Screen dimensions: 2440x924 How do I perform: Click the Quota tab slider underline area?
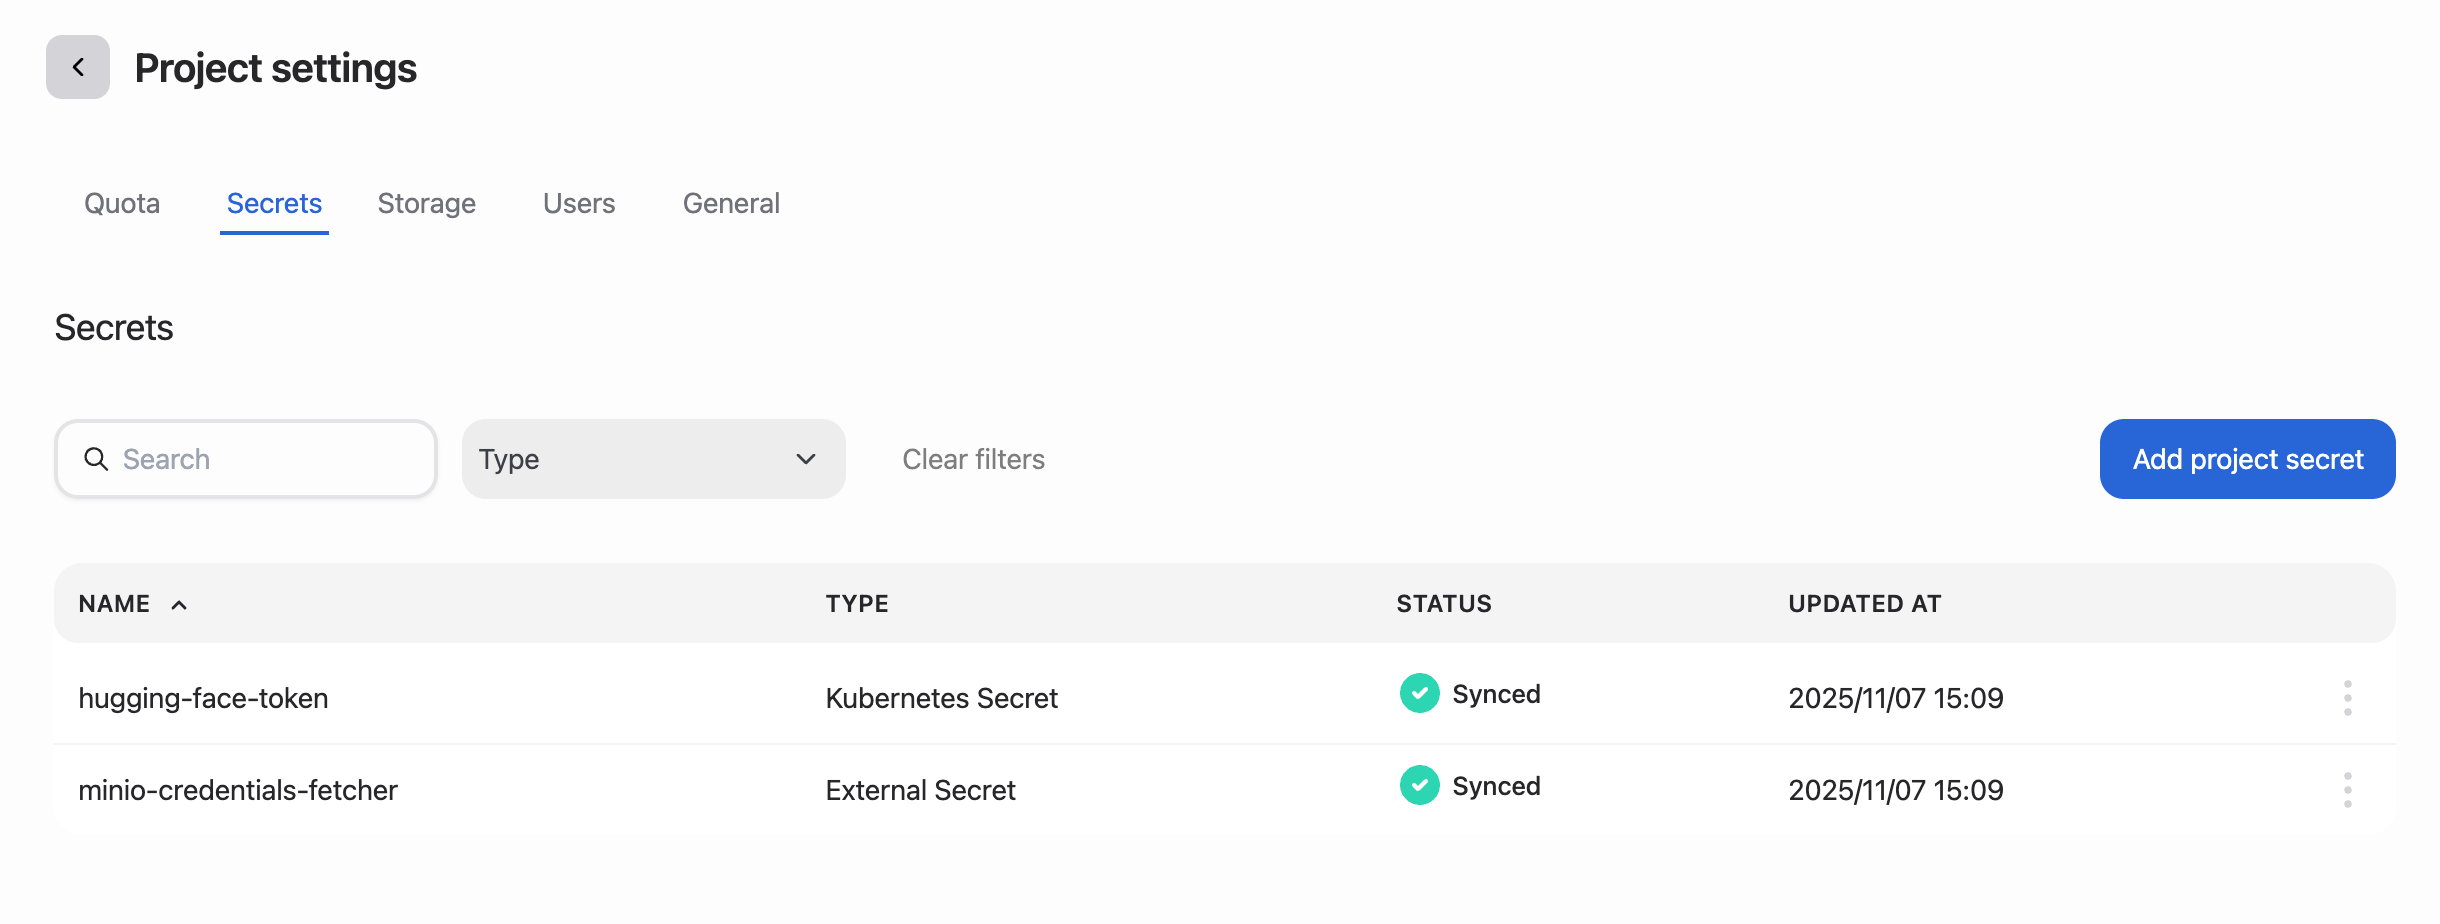pos(122,203)
